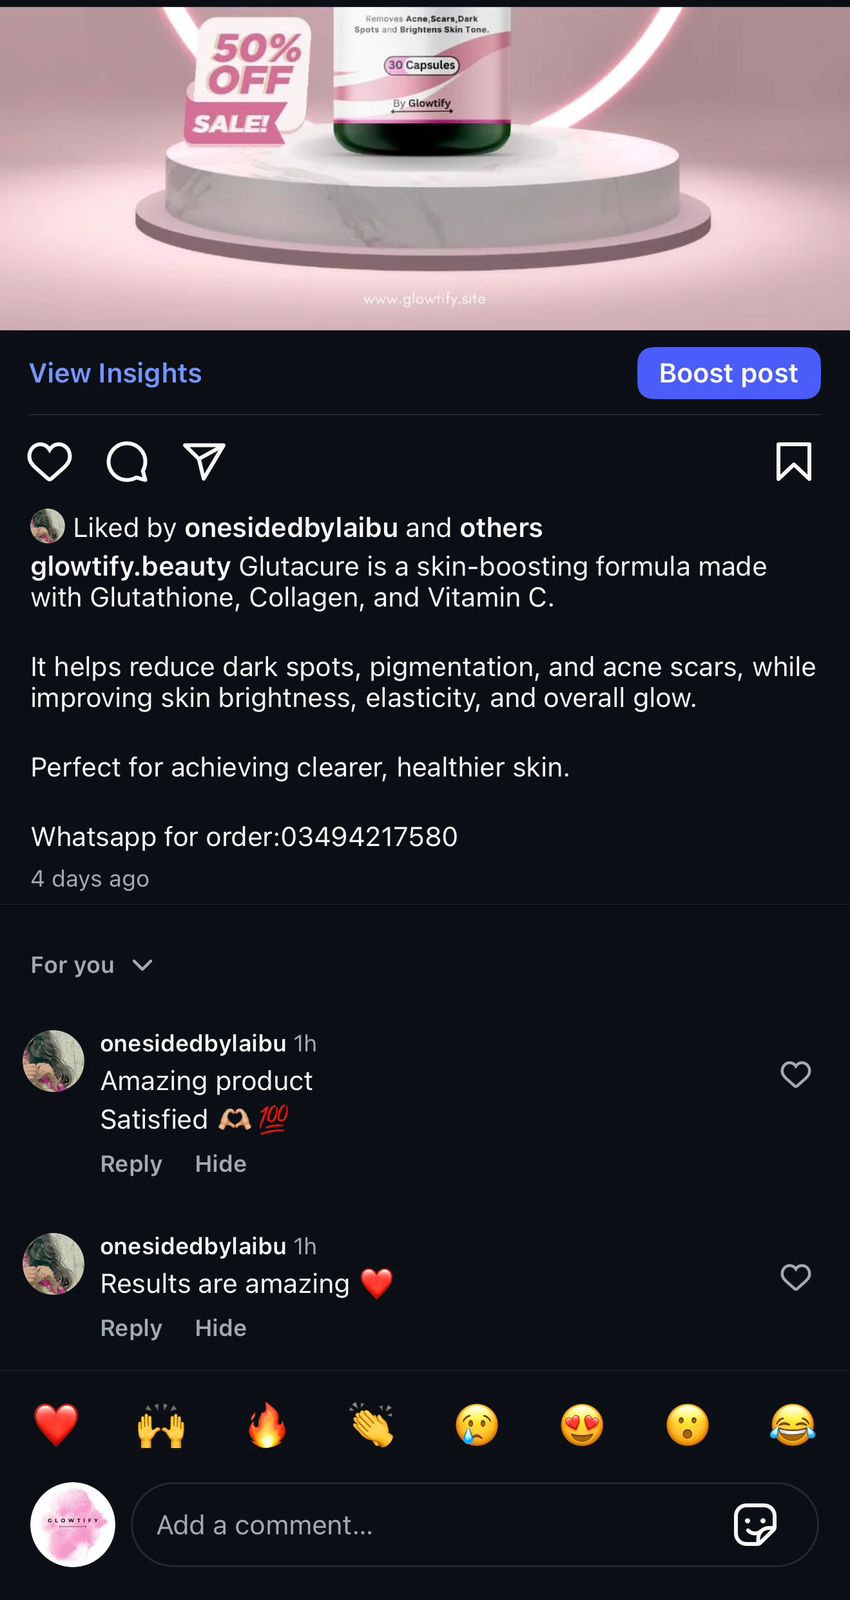Hide the 'Results are amazing' comment
The image size is (850, 1600).
pyautogui.click(x=220, y=1328)
